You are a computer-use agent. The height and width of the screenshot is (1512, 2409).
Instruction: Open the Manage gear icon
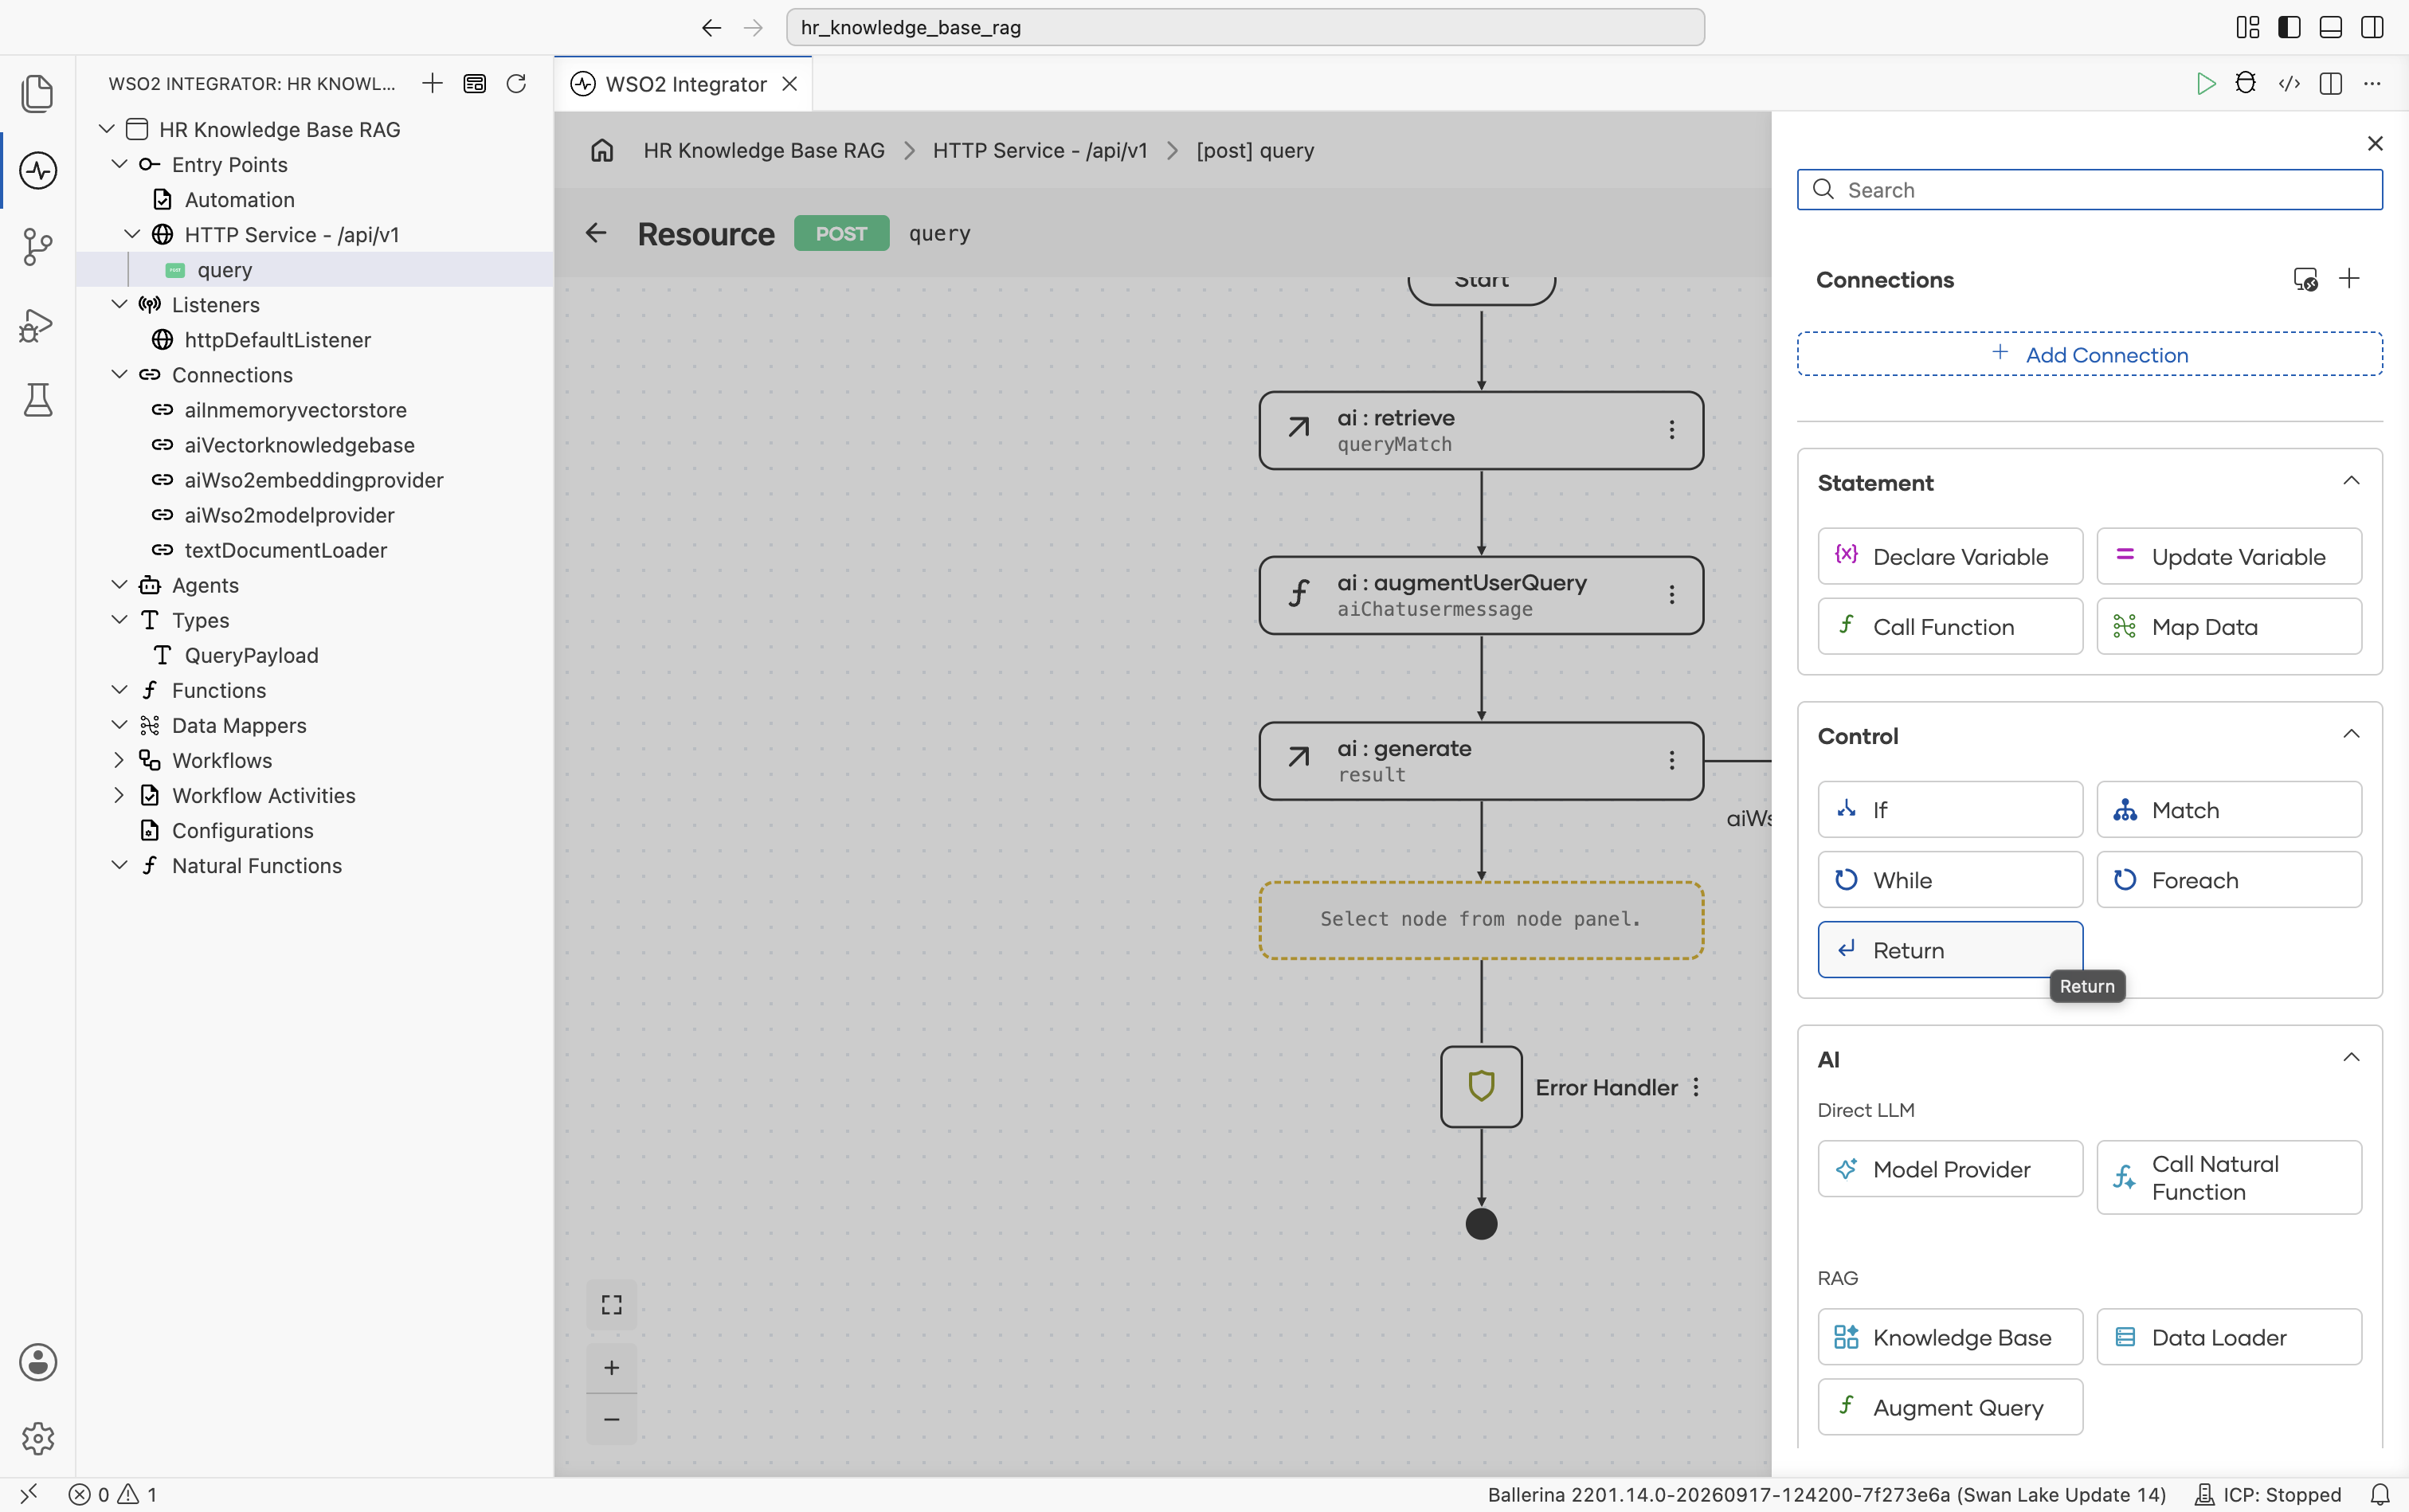click(x=38, y=1438)
